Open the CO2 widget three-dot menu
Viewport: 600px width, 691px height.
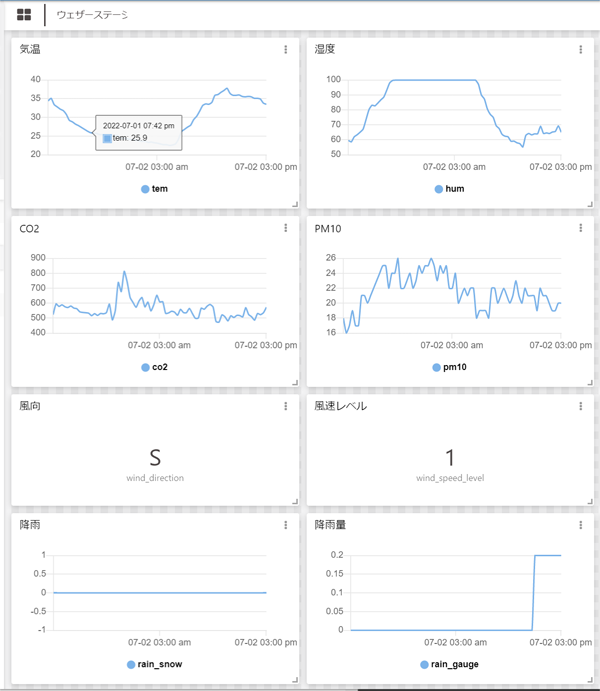[285, 228]
